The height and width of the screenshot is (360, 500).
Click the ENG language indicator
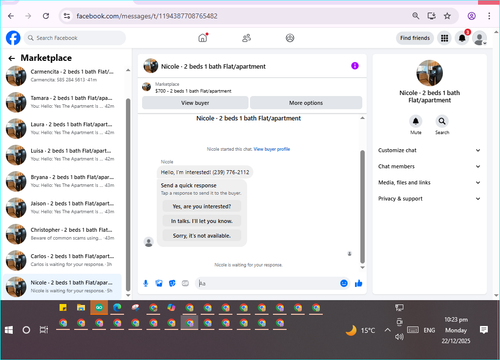pos(429,330)
